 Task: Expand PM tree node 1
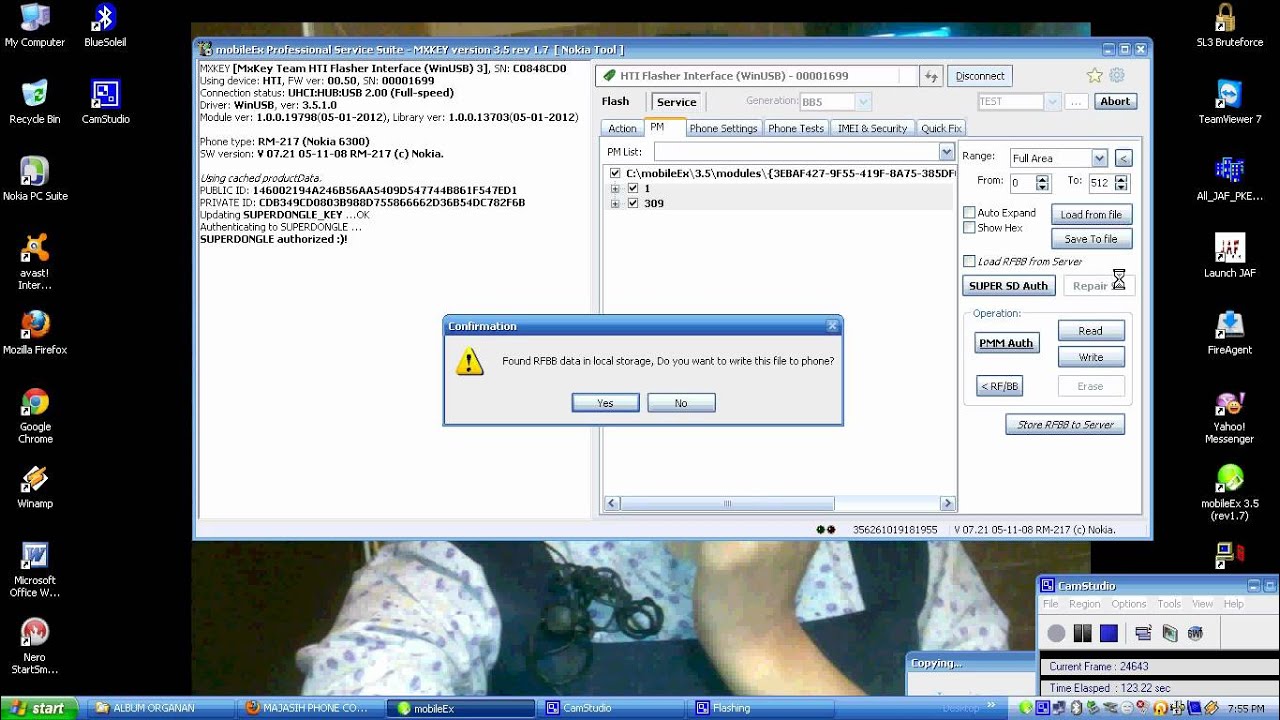[615, 188]
